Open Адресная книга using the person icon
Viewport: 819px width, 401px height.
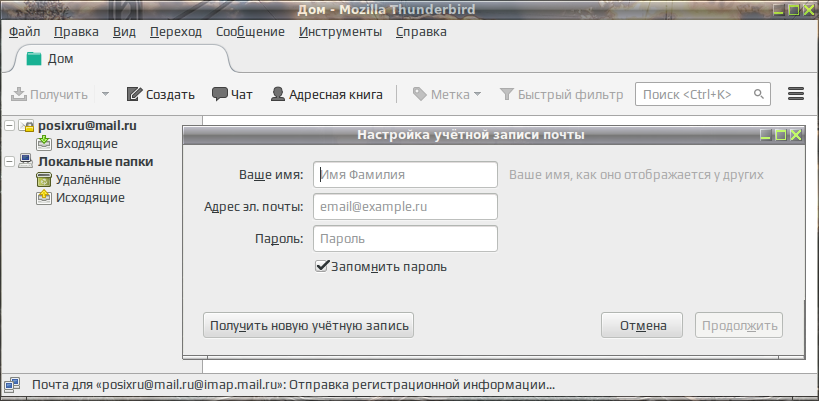[x=278, y=95]
